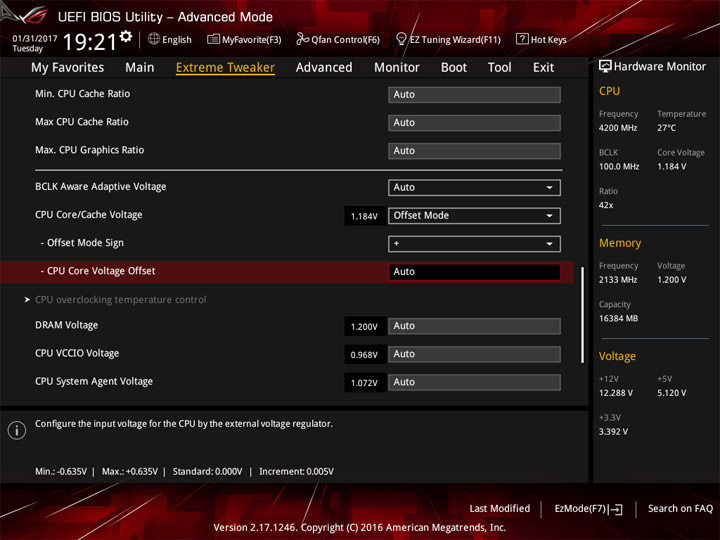
Task: Switch to the Boot tab
Action: [454, 68]
